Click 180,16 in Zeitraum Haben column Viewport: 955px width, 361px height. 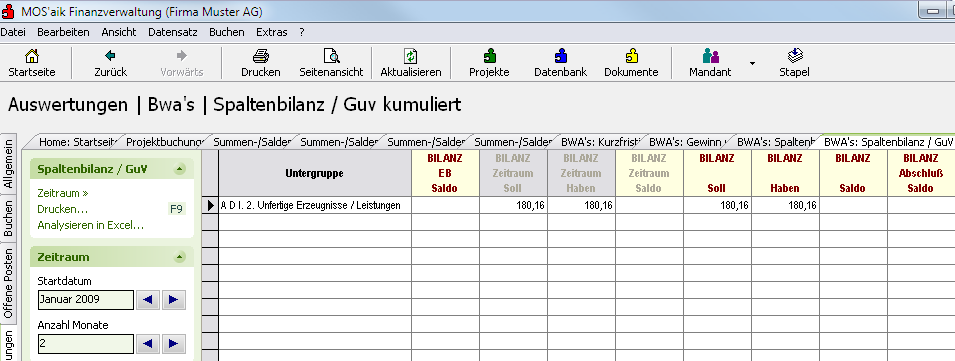(x=582, y=205)
